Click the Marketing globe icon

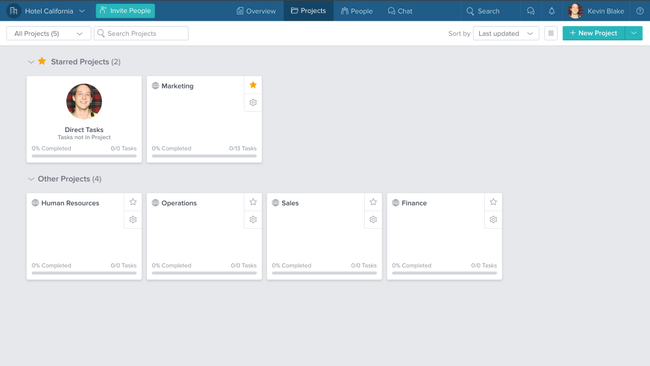click(x=155, y=86)
